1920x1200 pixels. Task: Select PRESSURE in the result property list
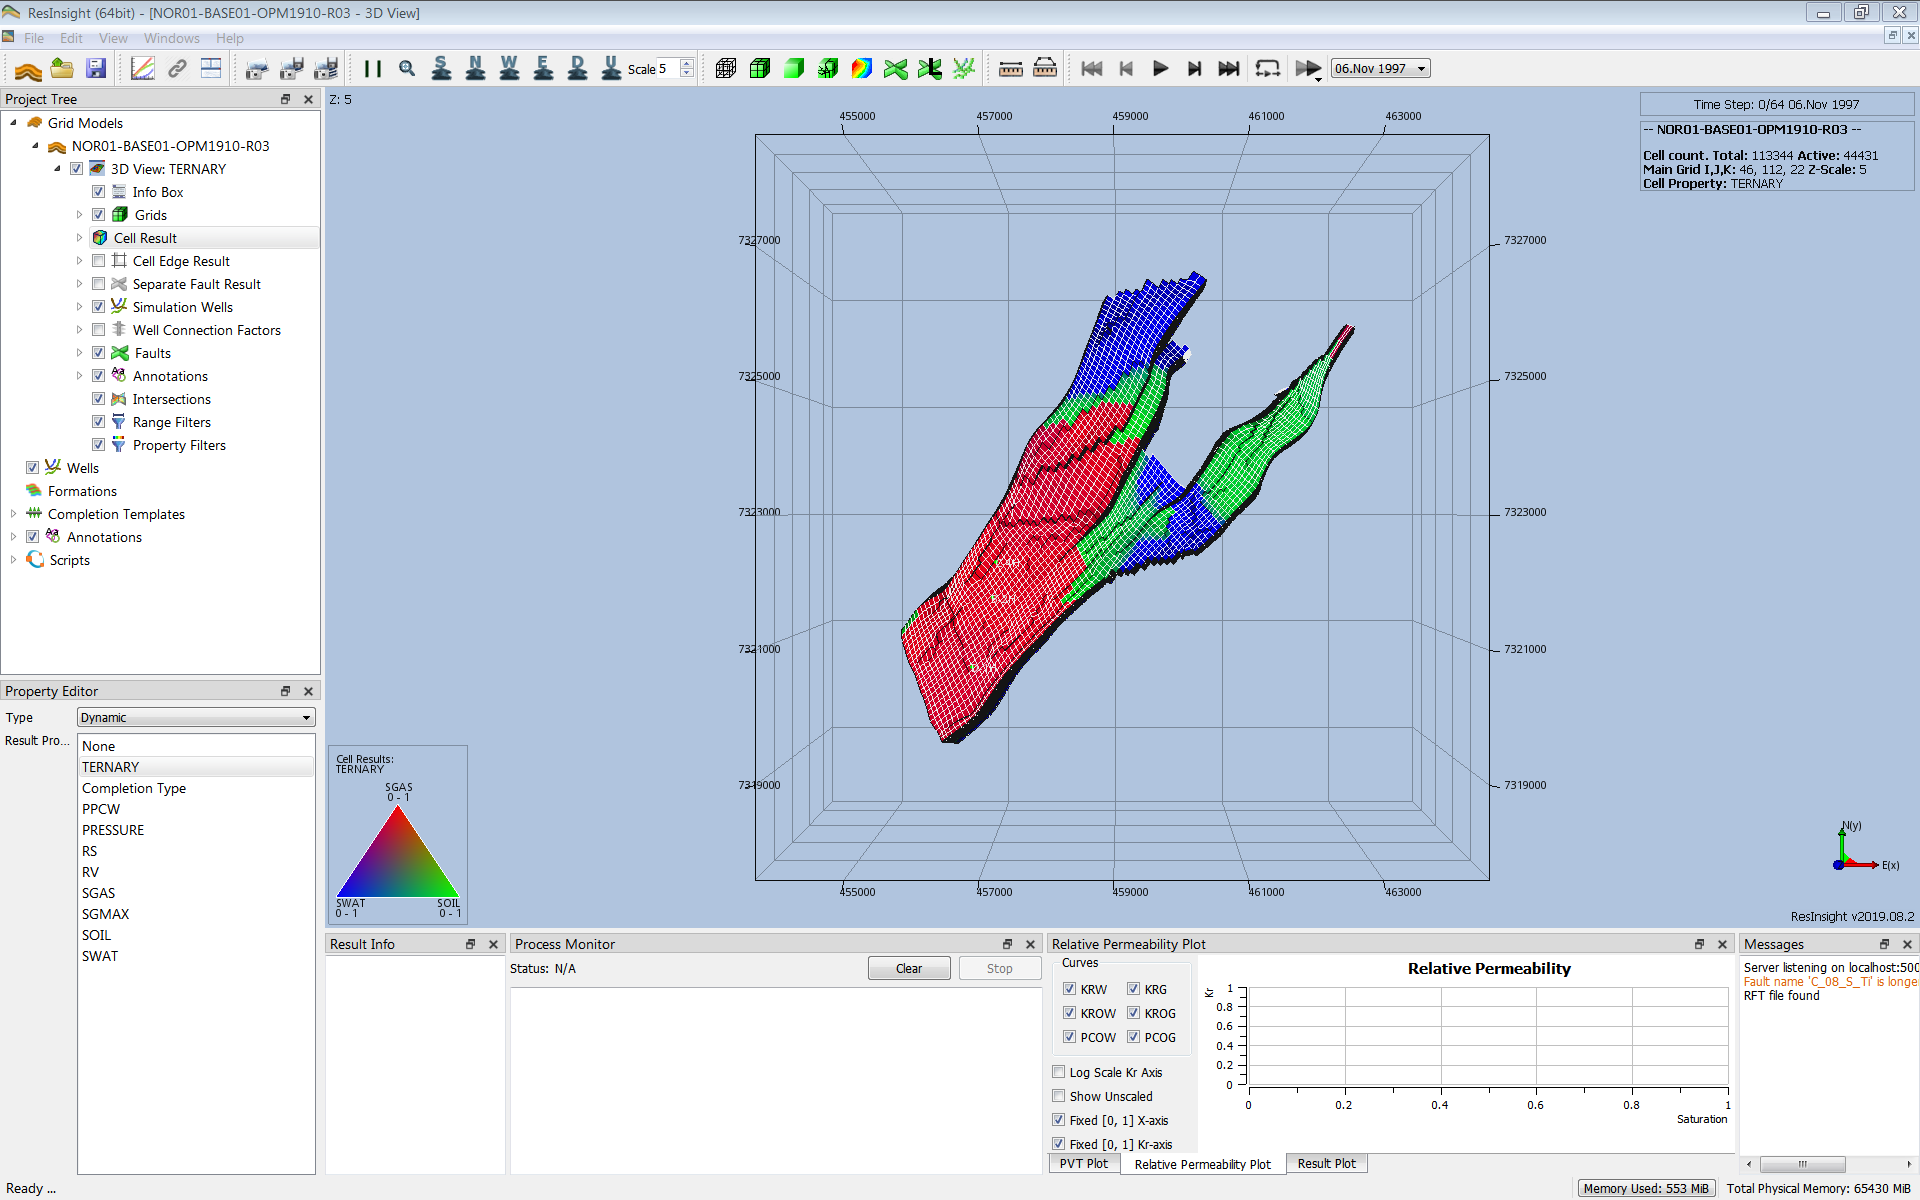pyautogui.click(x=113, y=830)
